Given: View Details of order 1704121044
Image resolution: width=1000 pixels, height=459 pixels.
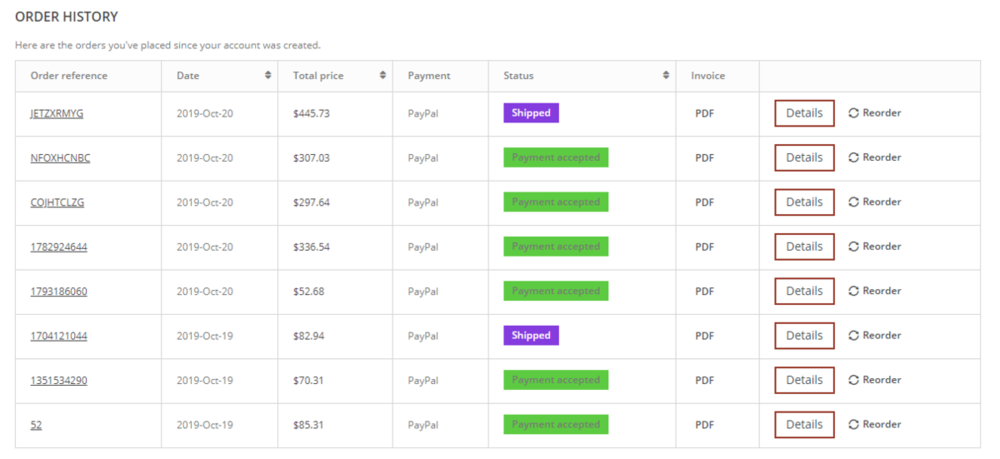Looking at the screenshot, I should 804,336.
